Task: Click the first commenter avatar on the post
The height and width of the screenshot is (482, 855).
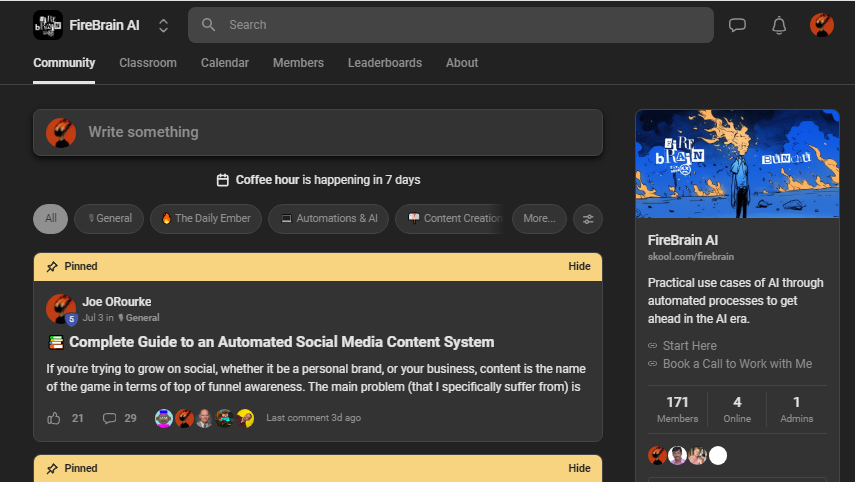Action: [x=164, y=418]
